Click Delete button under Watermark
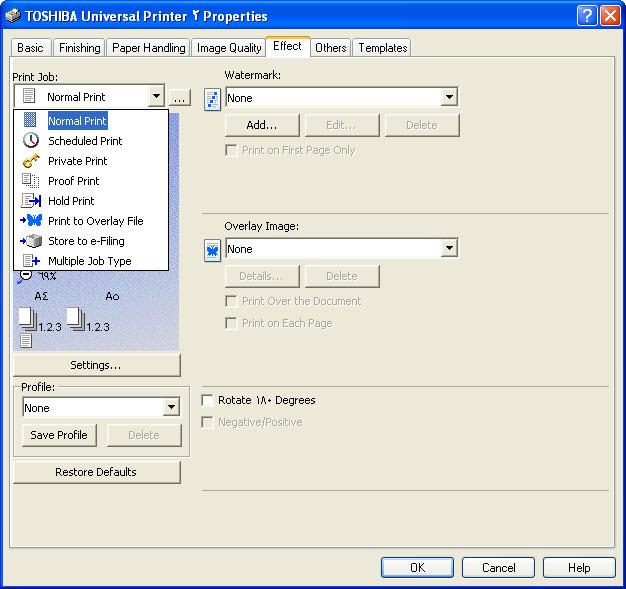 click(422, 125)
